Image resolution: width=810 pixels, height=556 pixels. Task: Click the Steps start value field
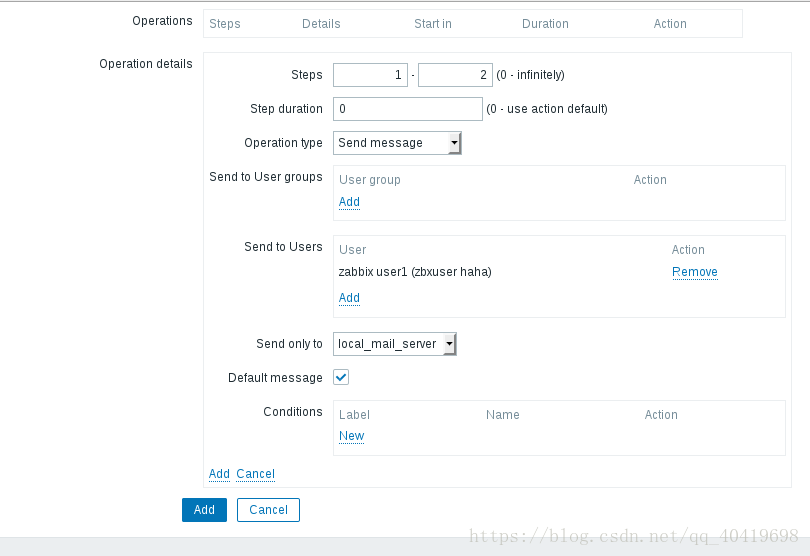pyautogui.click(x=370, y=75)
